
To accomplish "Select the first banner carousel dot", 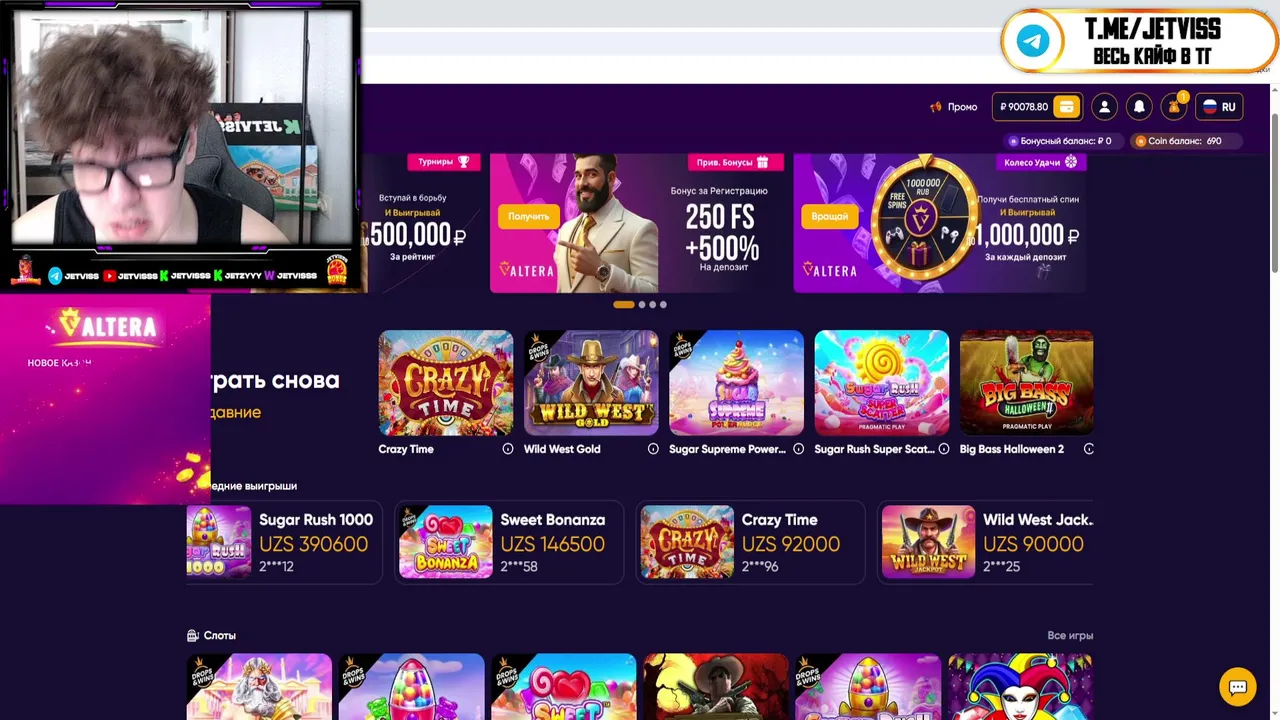I will 624,304.
